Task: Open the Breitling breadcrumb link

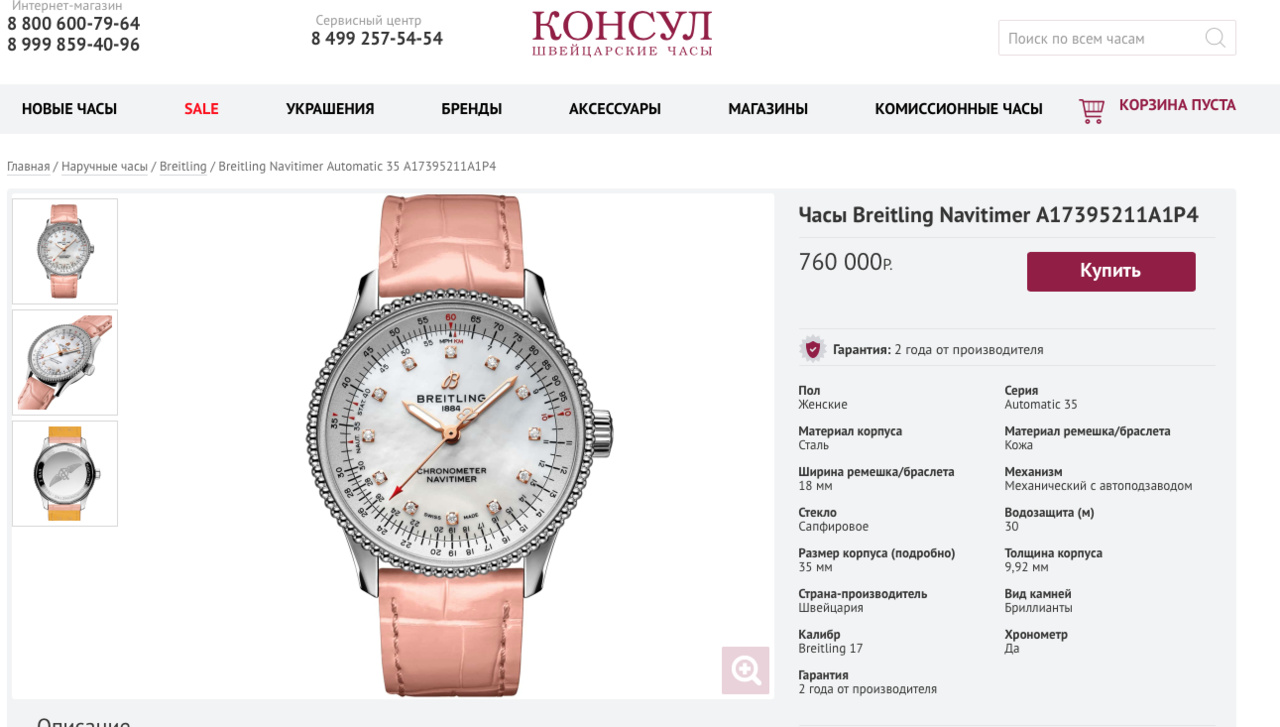Action: click(183, 166)
